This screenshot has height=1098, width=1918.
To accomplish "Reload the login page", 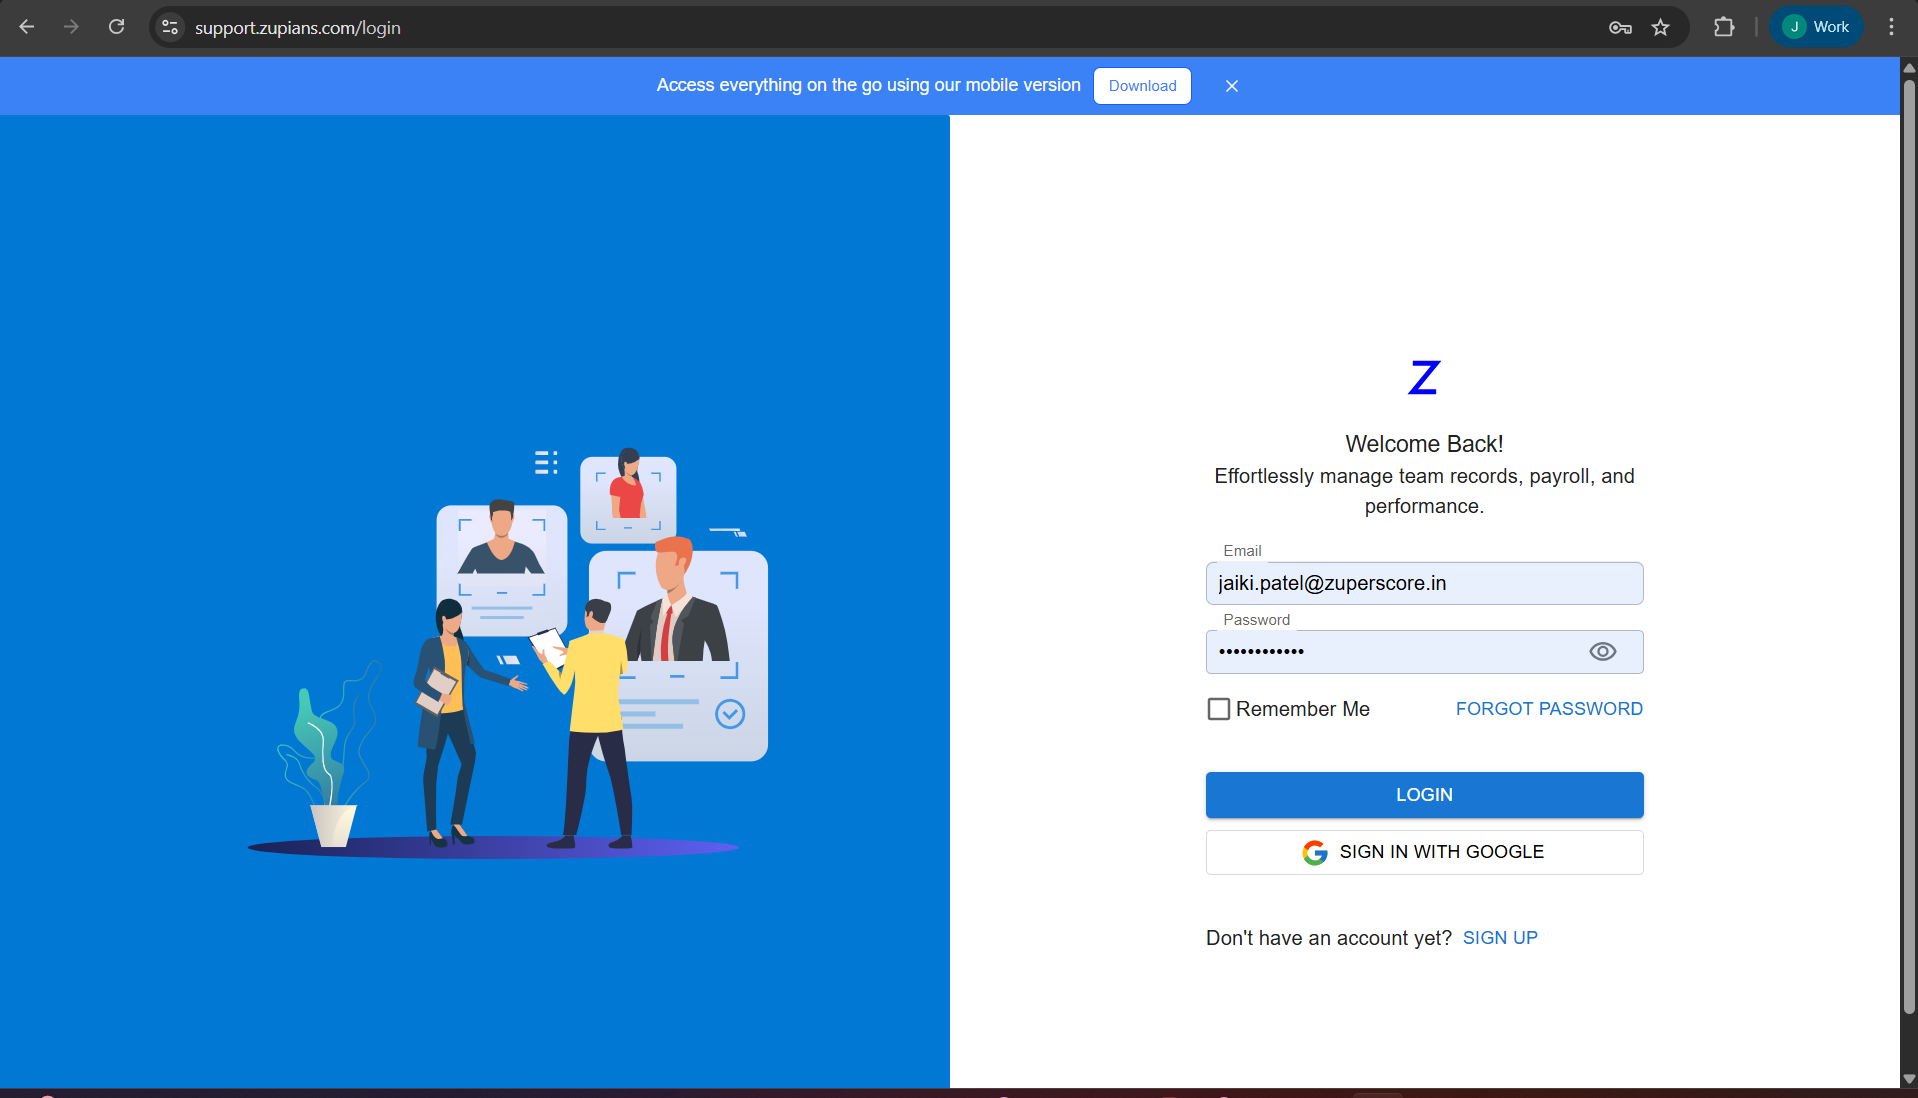I will [116, 27].
